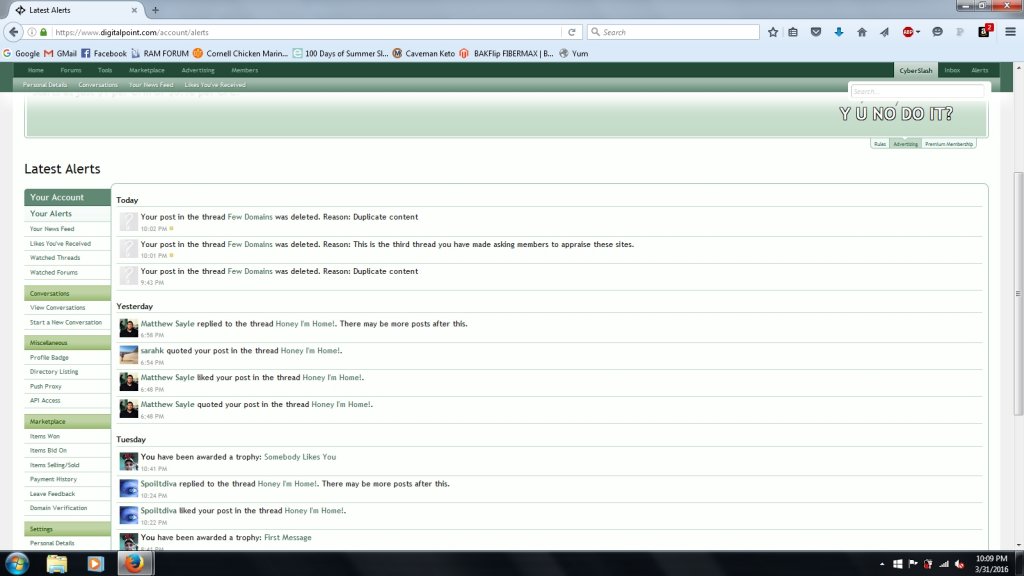Open sarahk's profile link in alerts
This screenshot has width=1024, height=576.
click(x=152, y=351)
